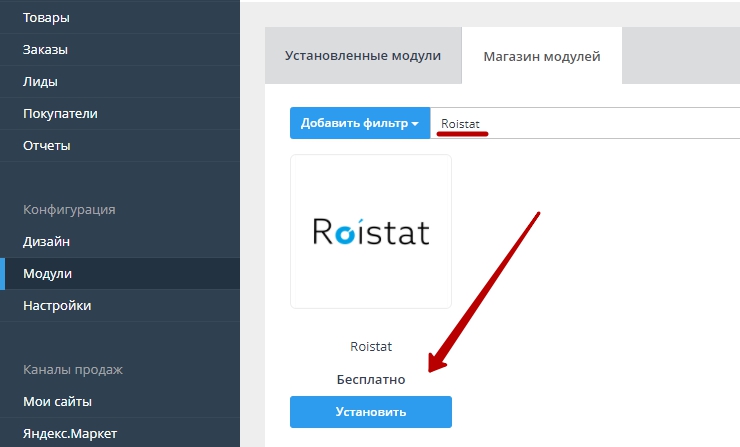The image size is (740, 447).
Task: Click the Roistat logo thumbnail
Action: click(370, 232)
